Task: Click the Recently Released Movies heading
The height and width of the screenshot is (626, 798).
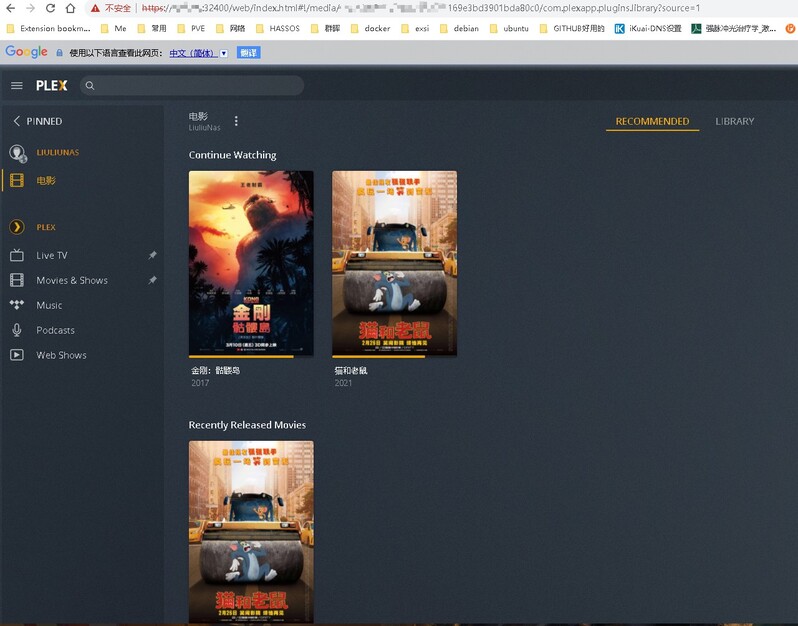Action: coord(247,425)
